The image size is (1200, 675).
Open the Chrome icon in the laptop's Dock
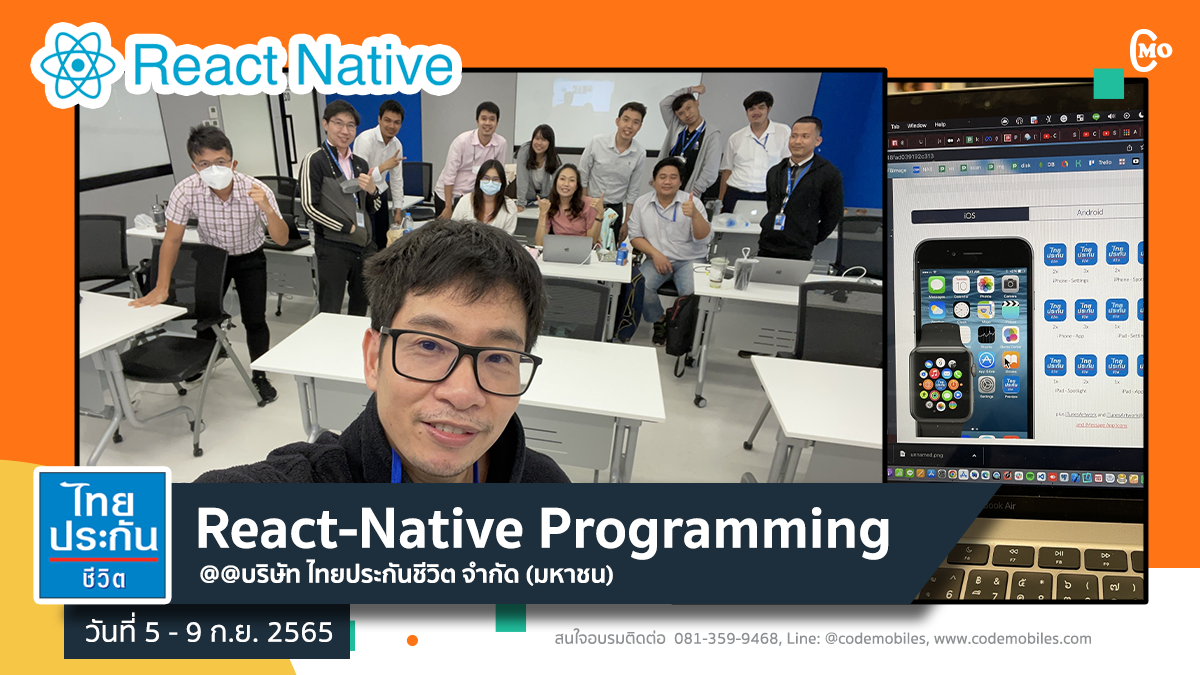pos(952,474)
